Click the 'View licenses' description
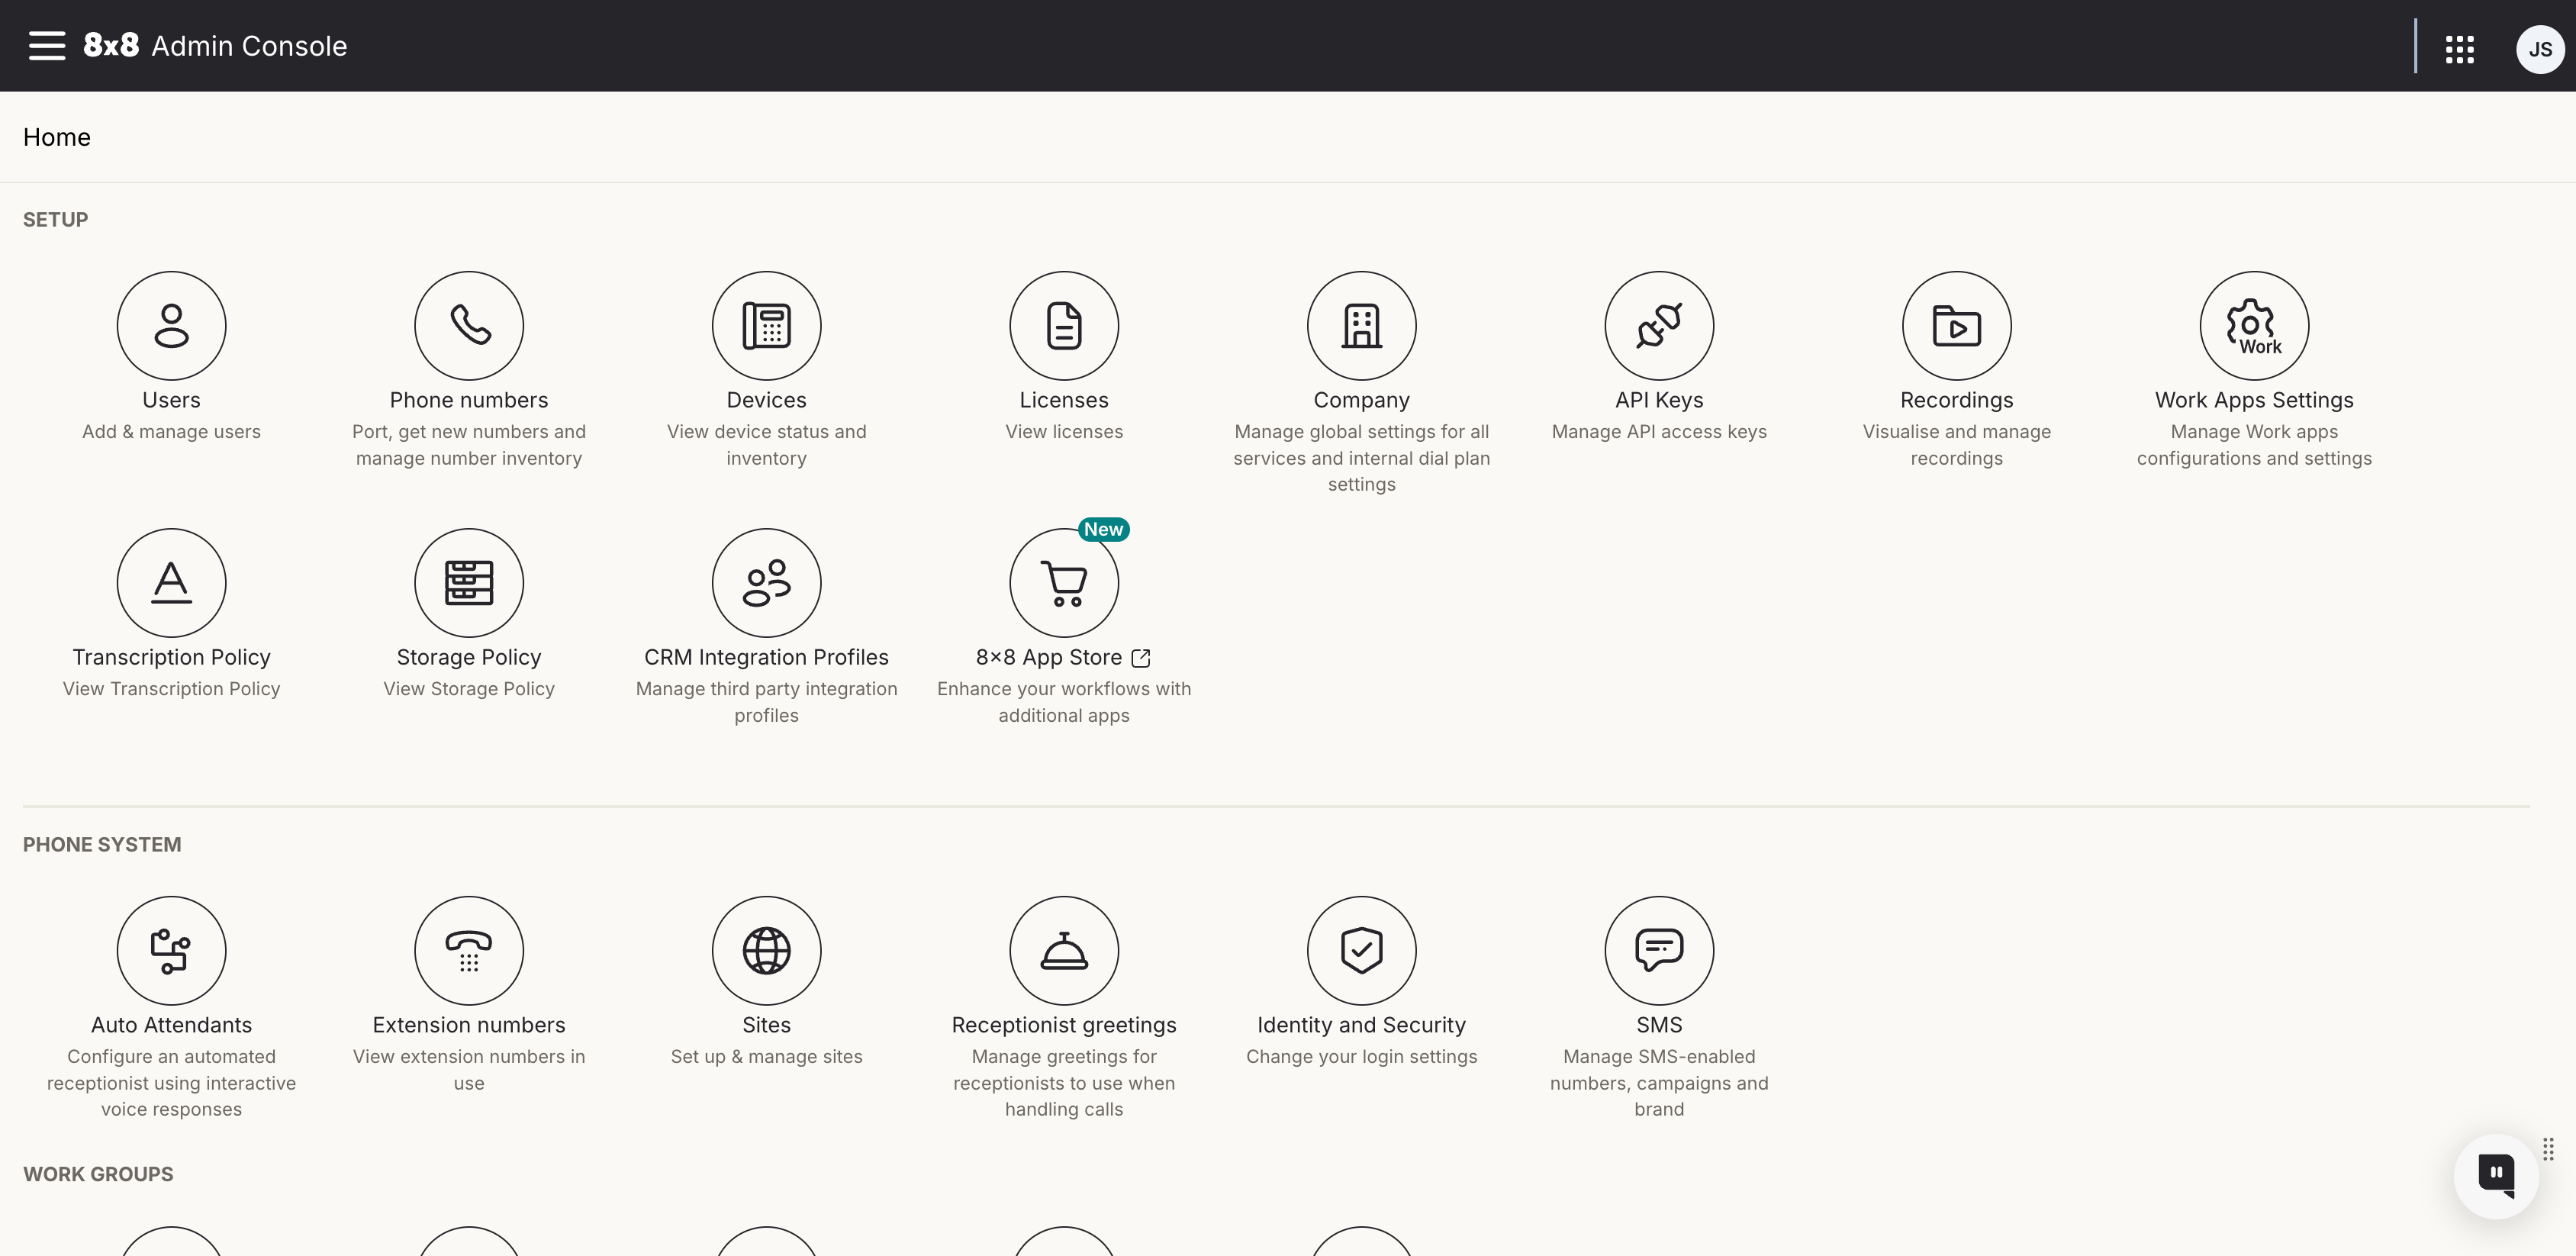The height and width of the screenshot is (1256, 2576). pyautogui.click(x=1064, y=432)
